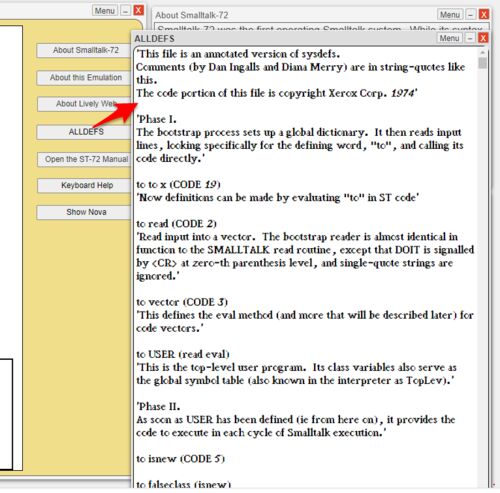The image size is (500, 493).
Task: Minimize the ALLDEFS window
Action: pyautogui.click(x=470, y=38)
